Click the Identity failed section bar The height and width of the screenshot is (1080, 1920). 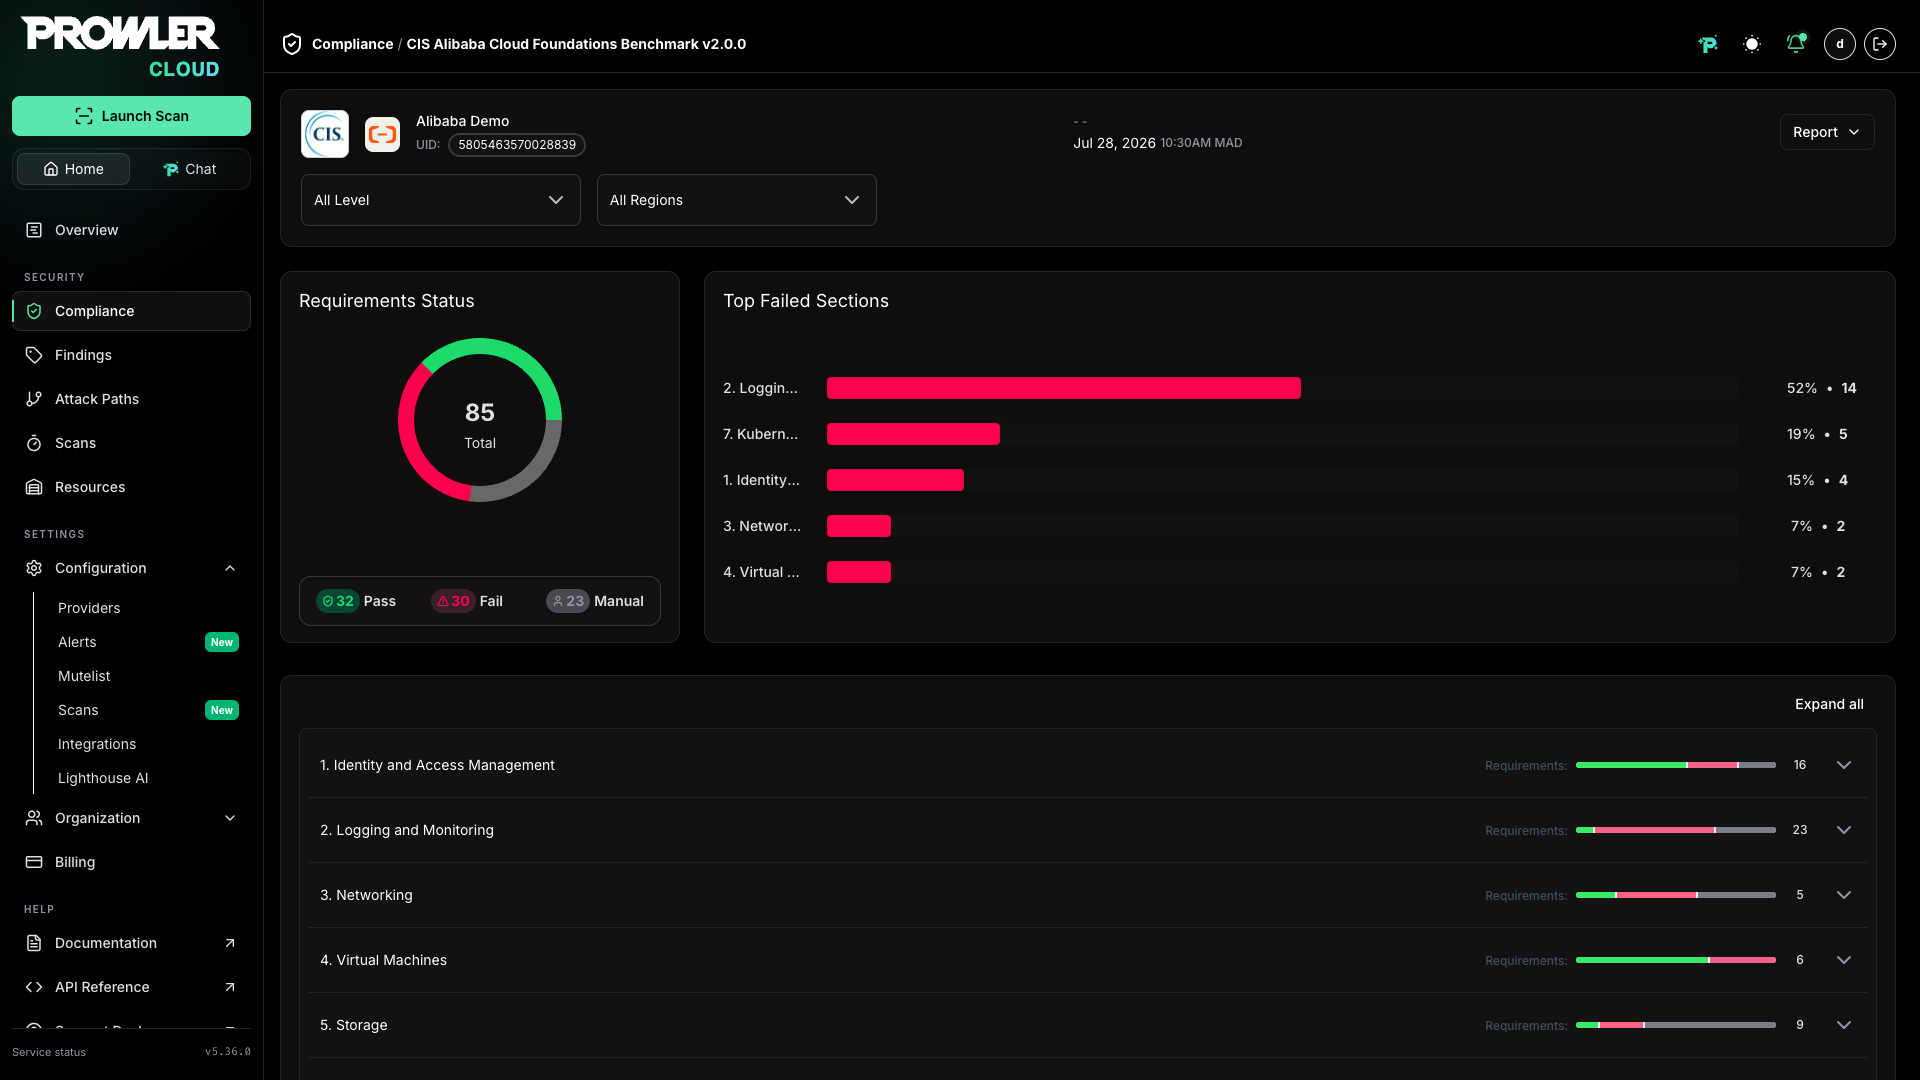pos(895,480)
